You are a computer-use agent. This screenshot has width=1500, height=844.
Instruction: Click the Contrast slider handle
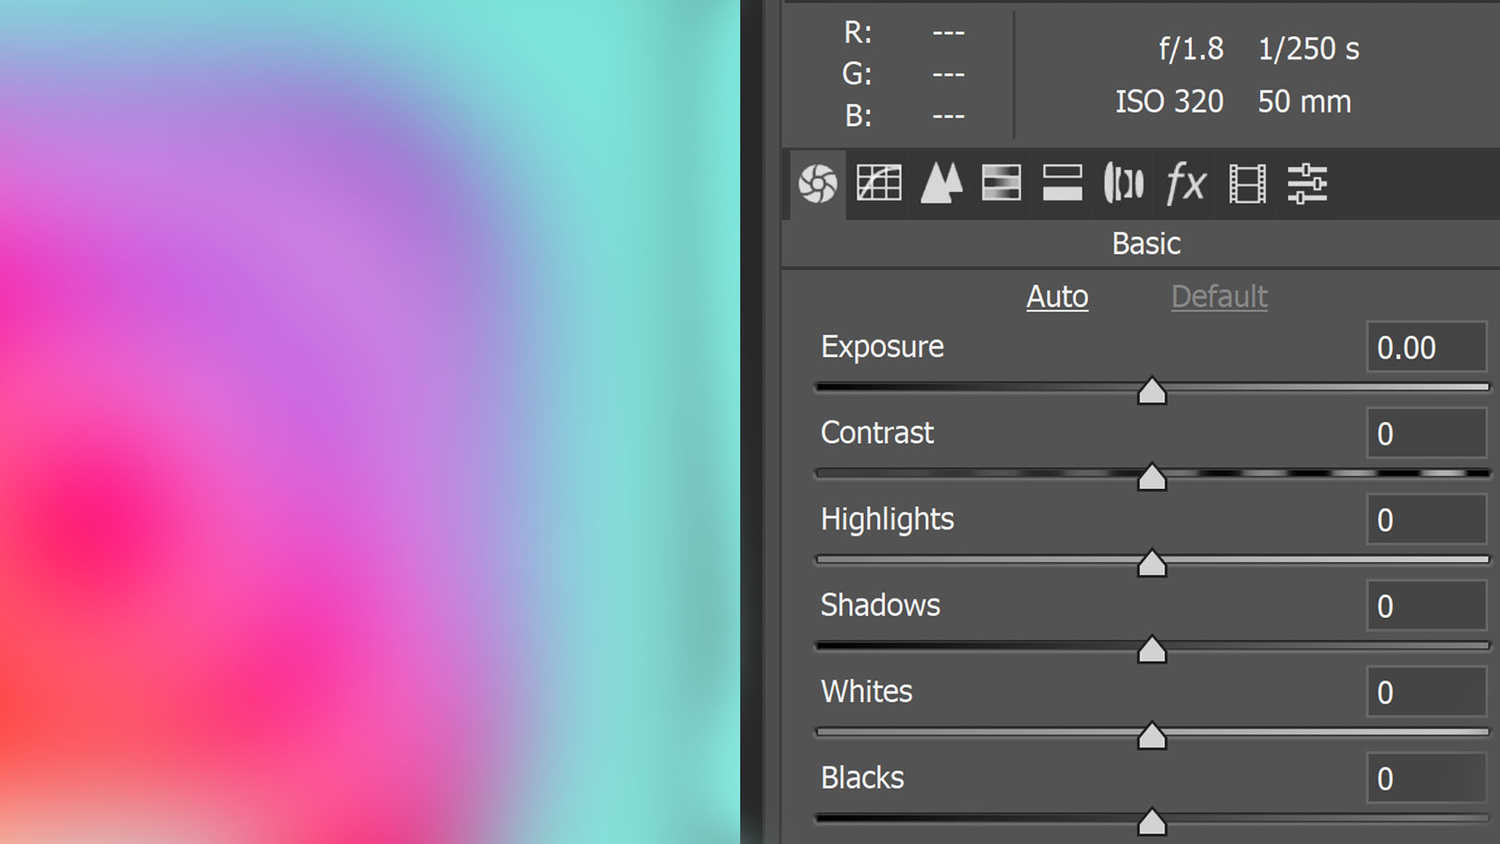pos(1152,478)
